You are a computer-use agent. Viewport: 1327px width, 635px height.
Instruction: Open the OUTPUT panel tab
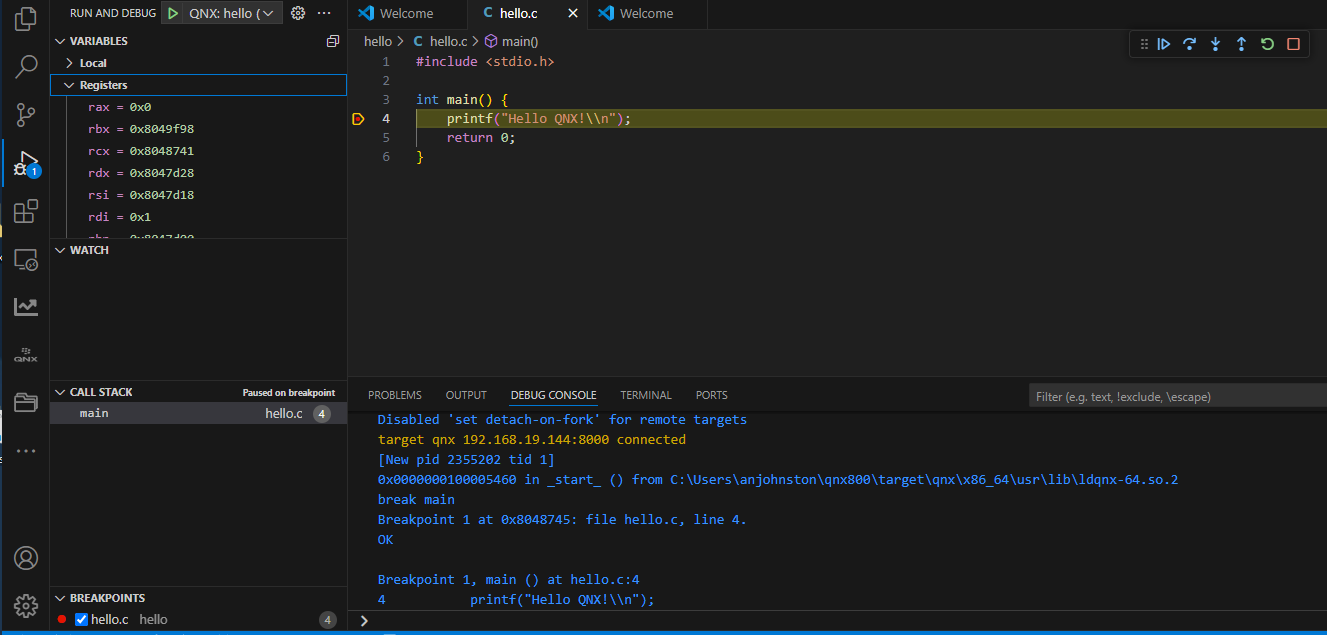click(x=466, y=395)
